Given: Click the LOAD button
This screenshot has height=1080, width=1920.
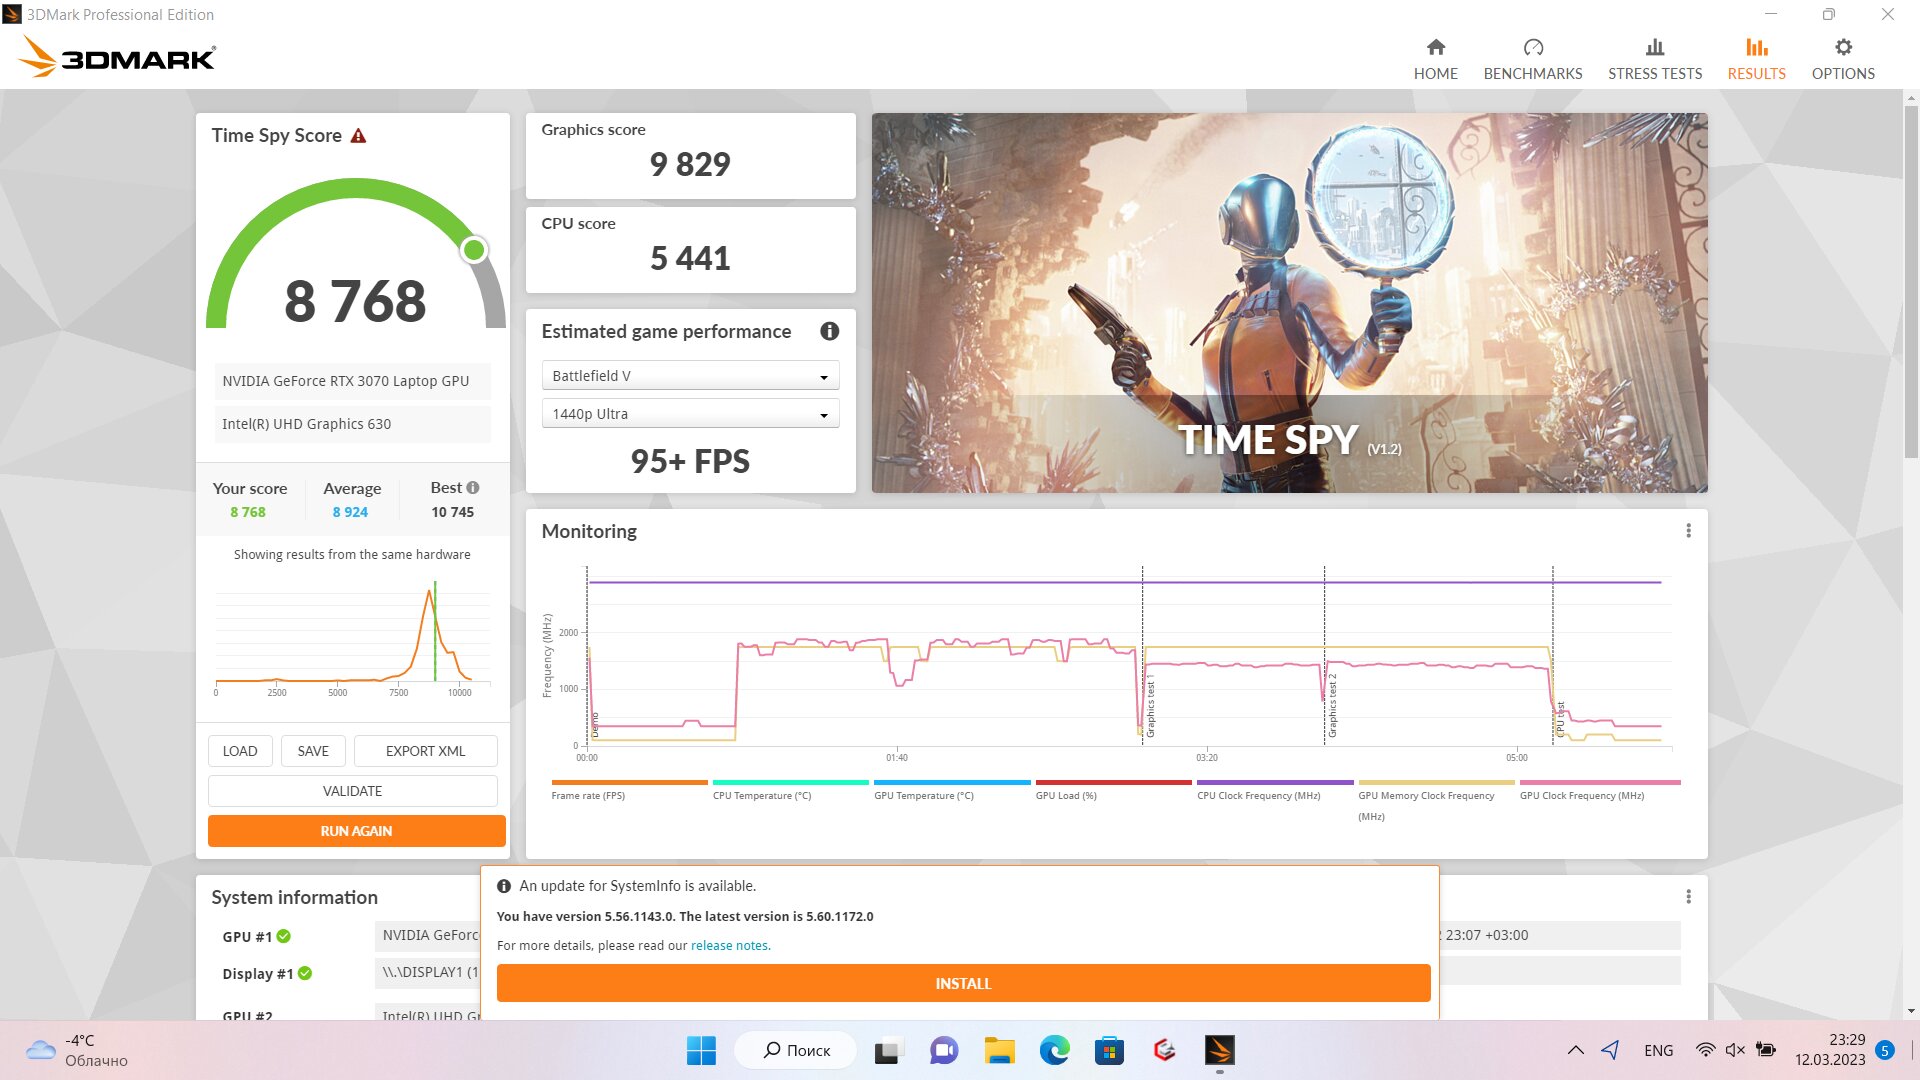Looking at the screenshot, I should (x=240, y=751).
